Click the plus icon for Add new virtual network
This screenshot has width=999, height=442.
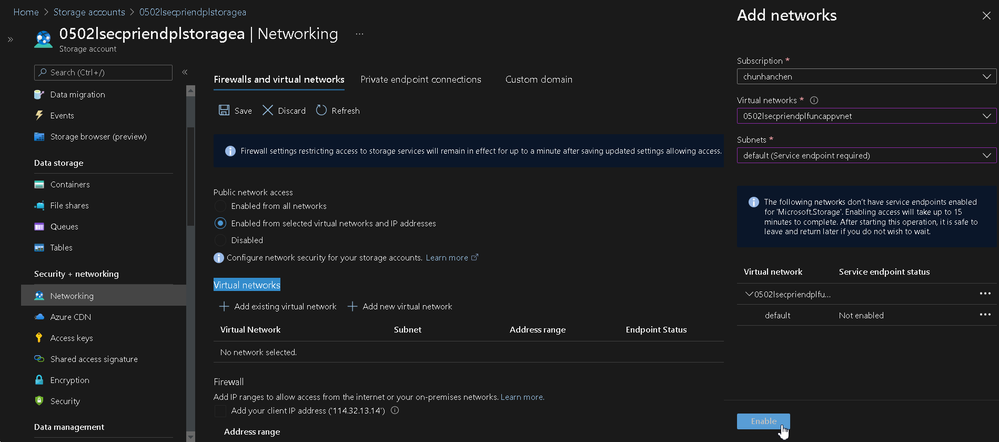[x=352, y=306]
